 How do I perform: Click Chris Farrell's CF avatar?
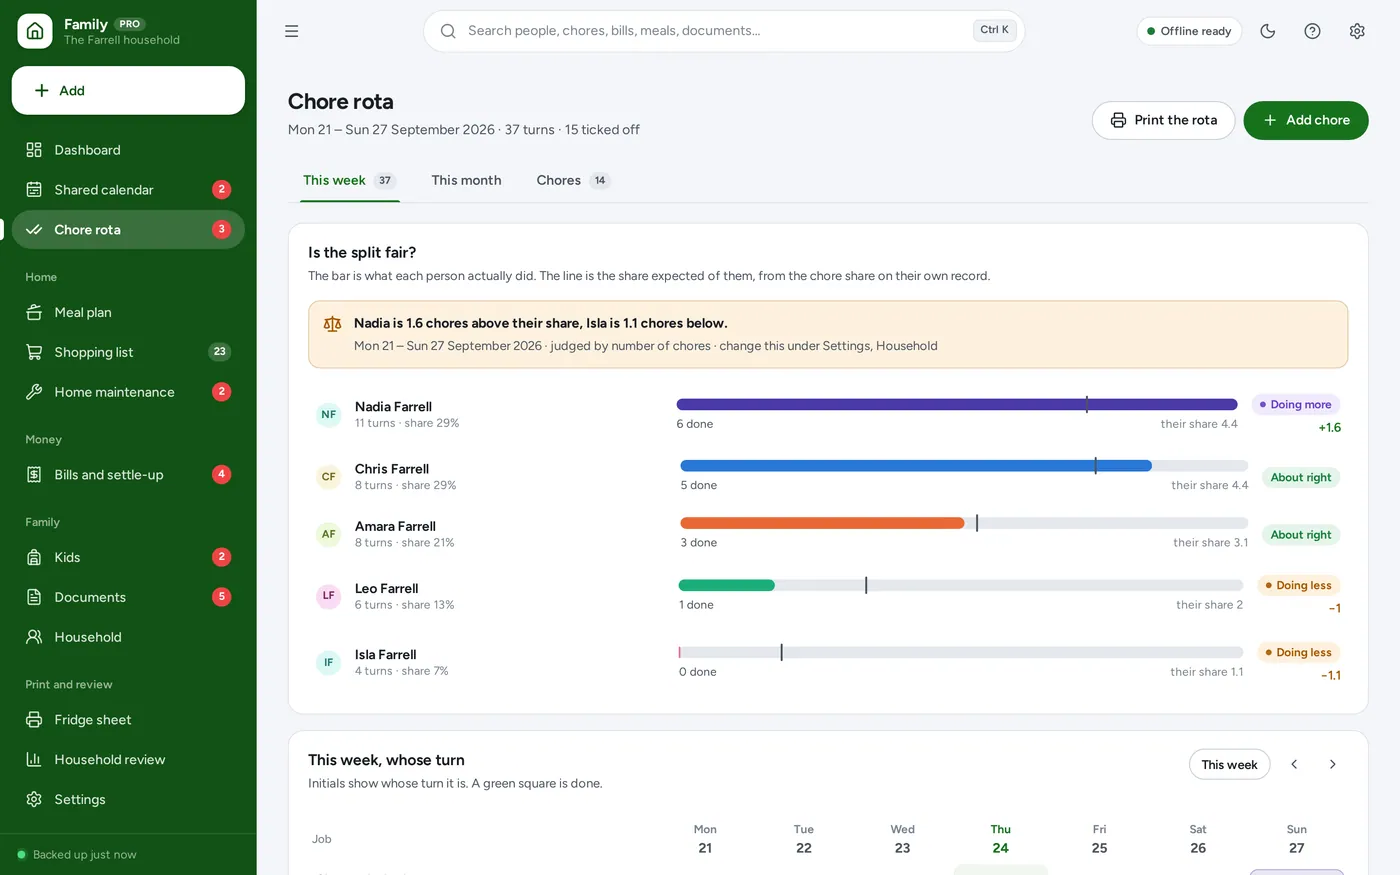[x=328, y=476]
